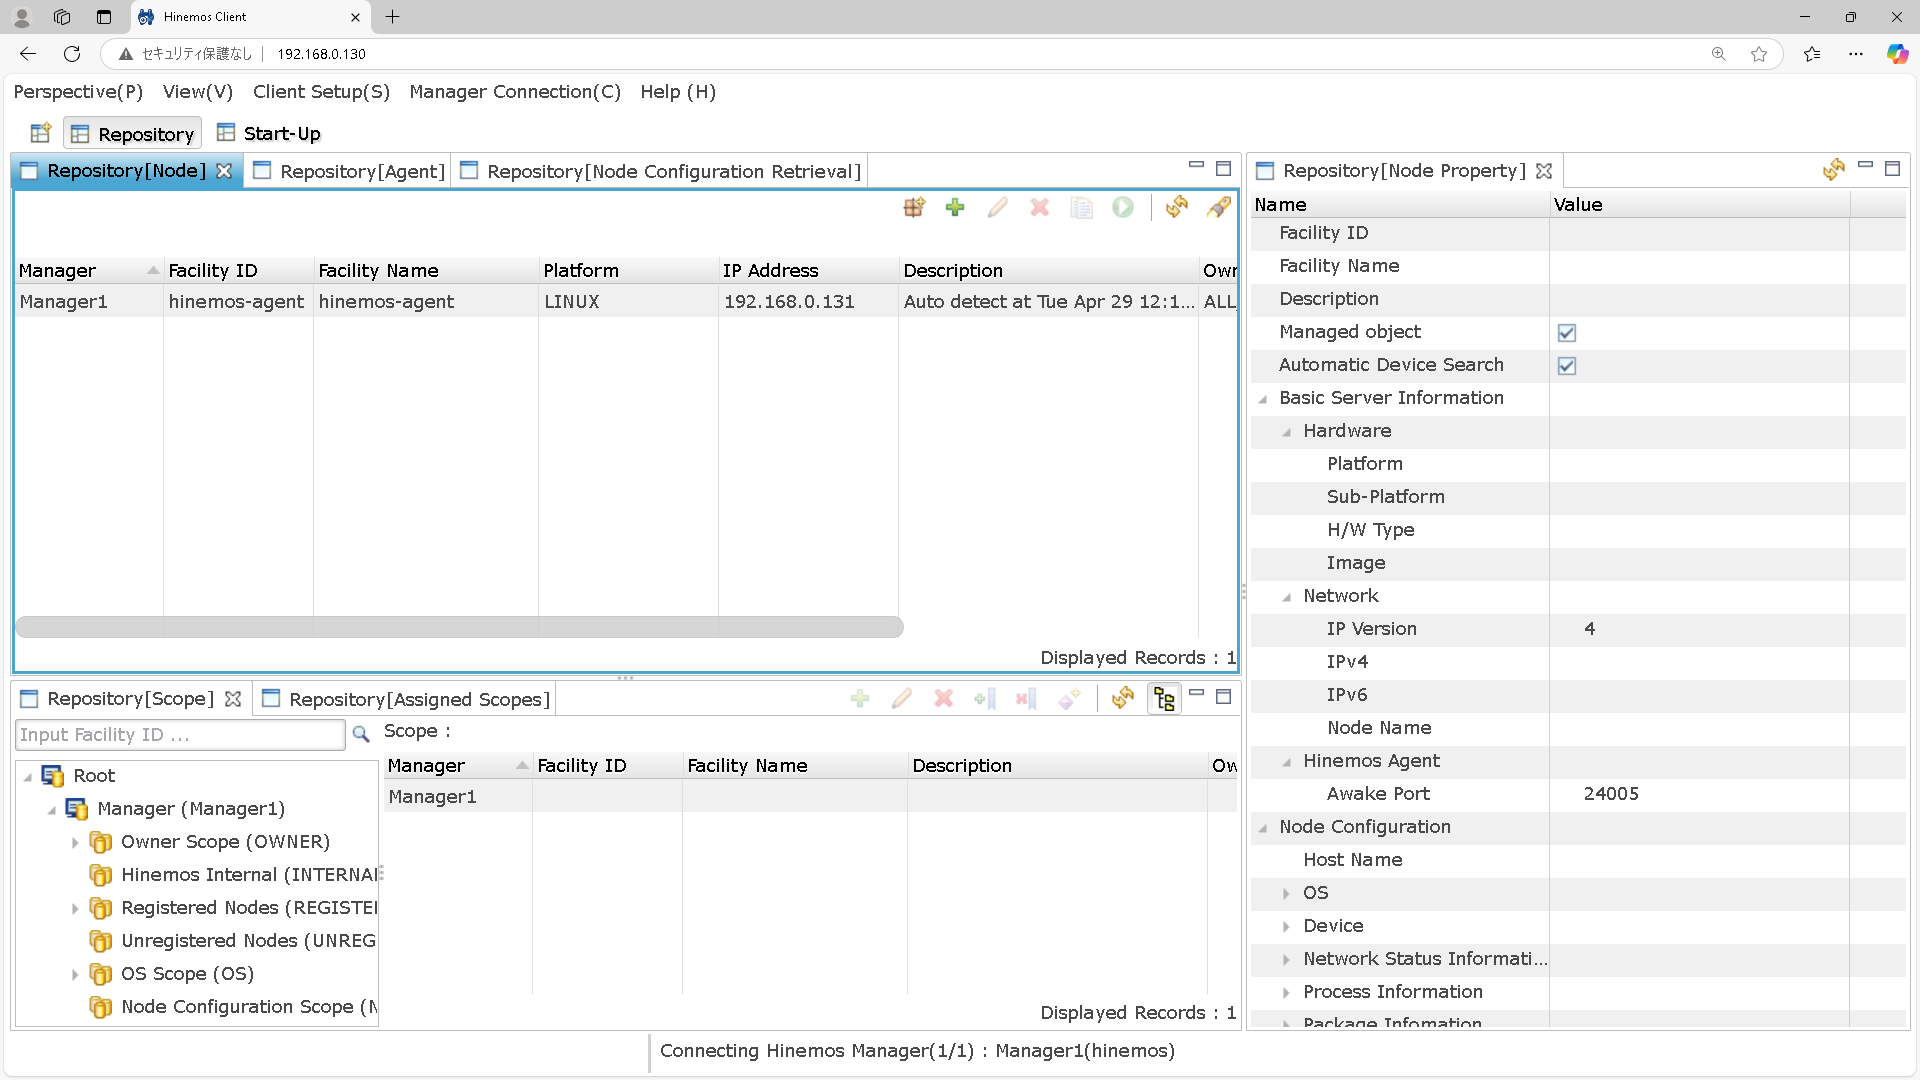Viewport: 1920px width, 1080px height.
Task: Open the Manager Connection(C) menu
Action: 515,91
